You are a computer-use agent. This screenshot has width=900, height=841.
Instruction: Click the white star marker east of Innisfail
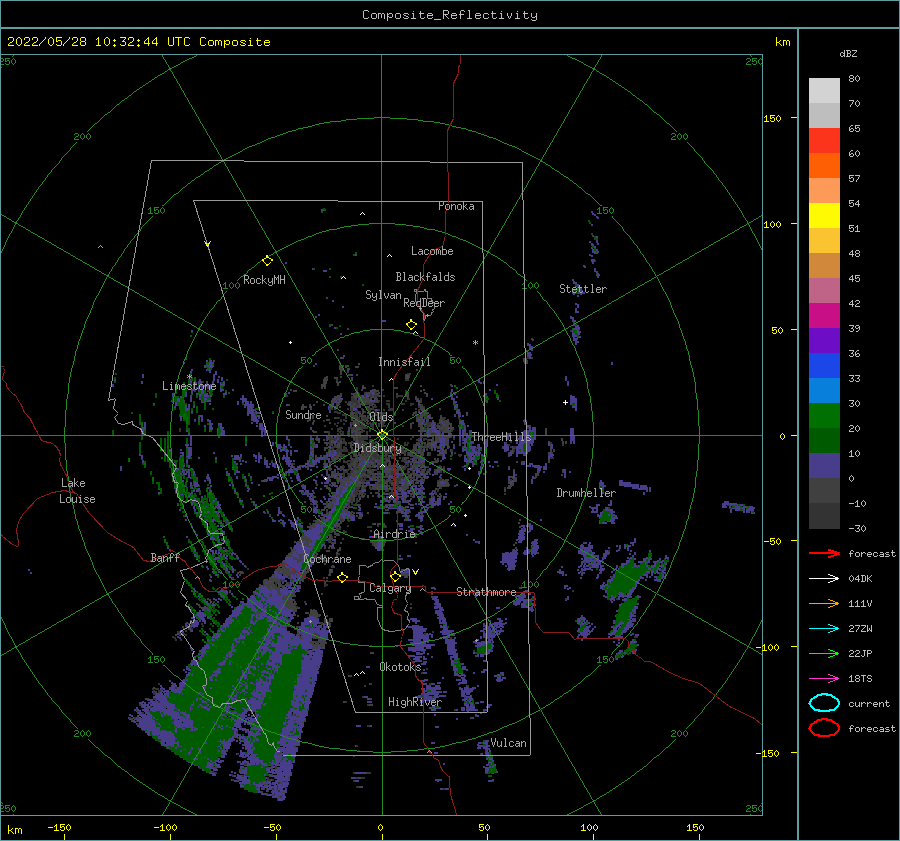click(x=475, y=343)
